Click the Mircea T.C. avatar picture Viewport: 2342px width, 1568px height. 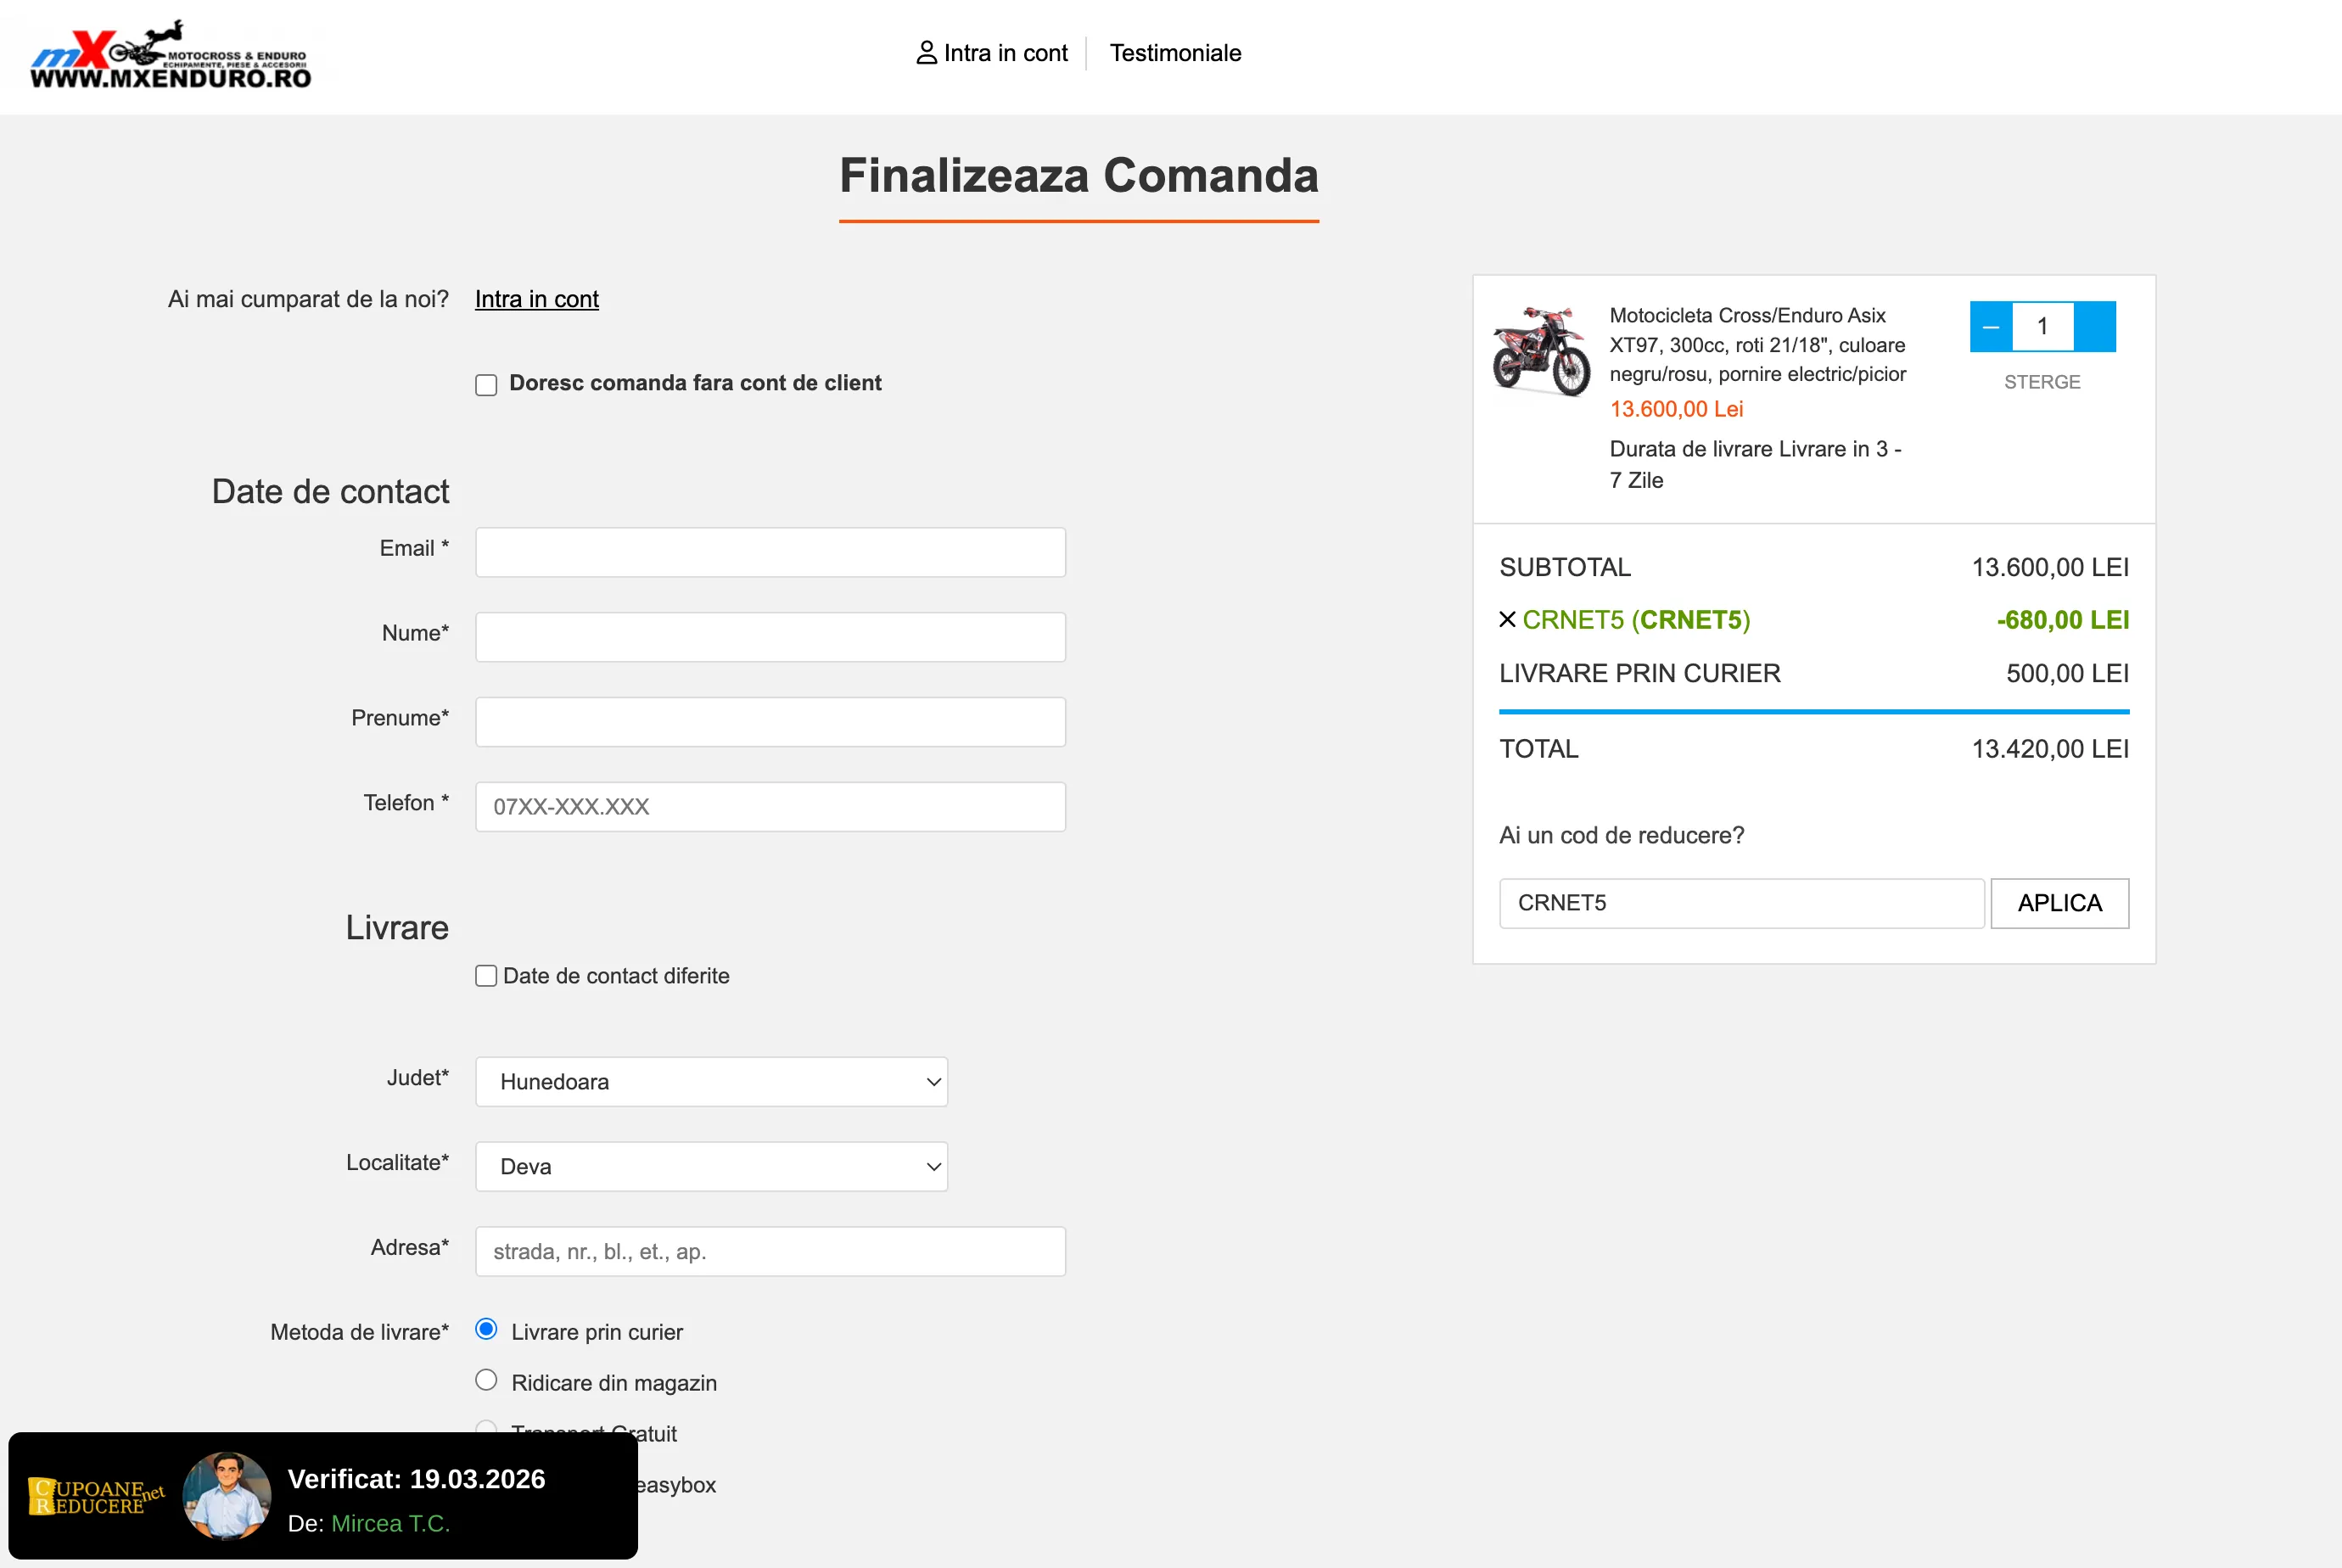[x=227, y=1496]
